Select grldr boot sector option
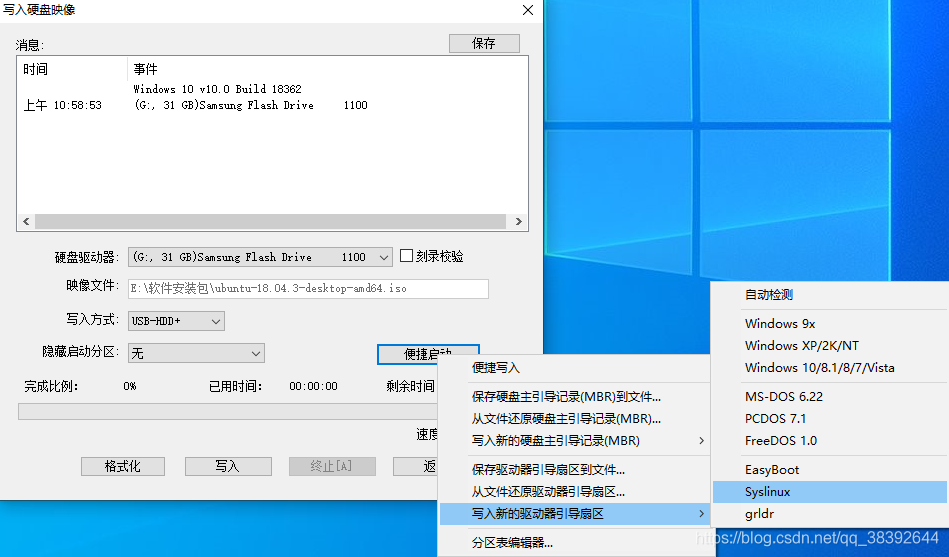 830,513
